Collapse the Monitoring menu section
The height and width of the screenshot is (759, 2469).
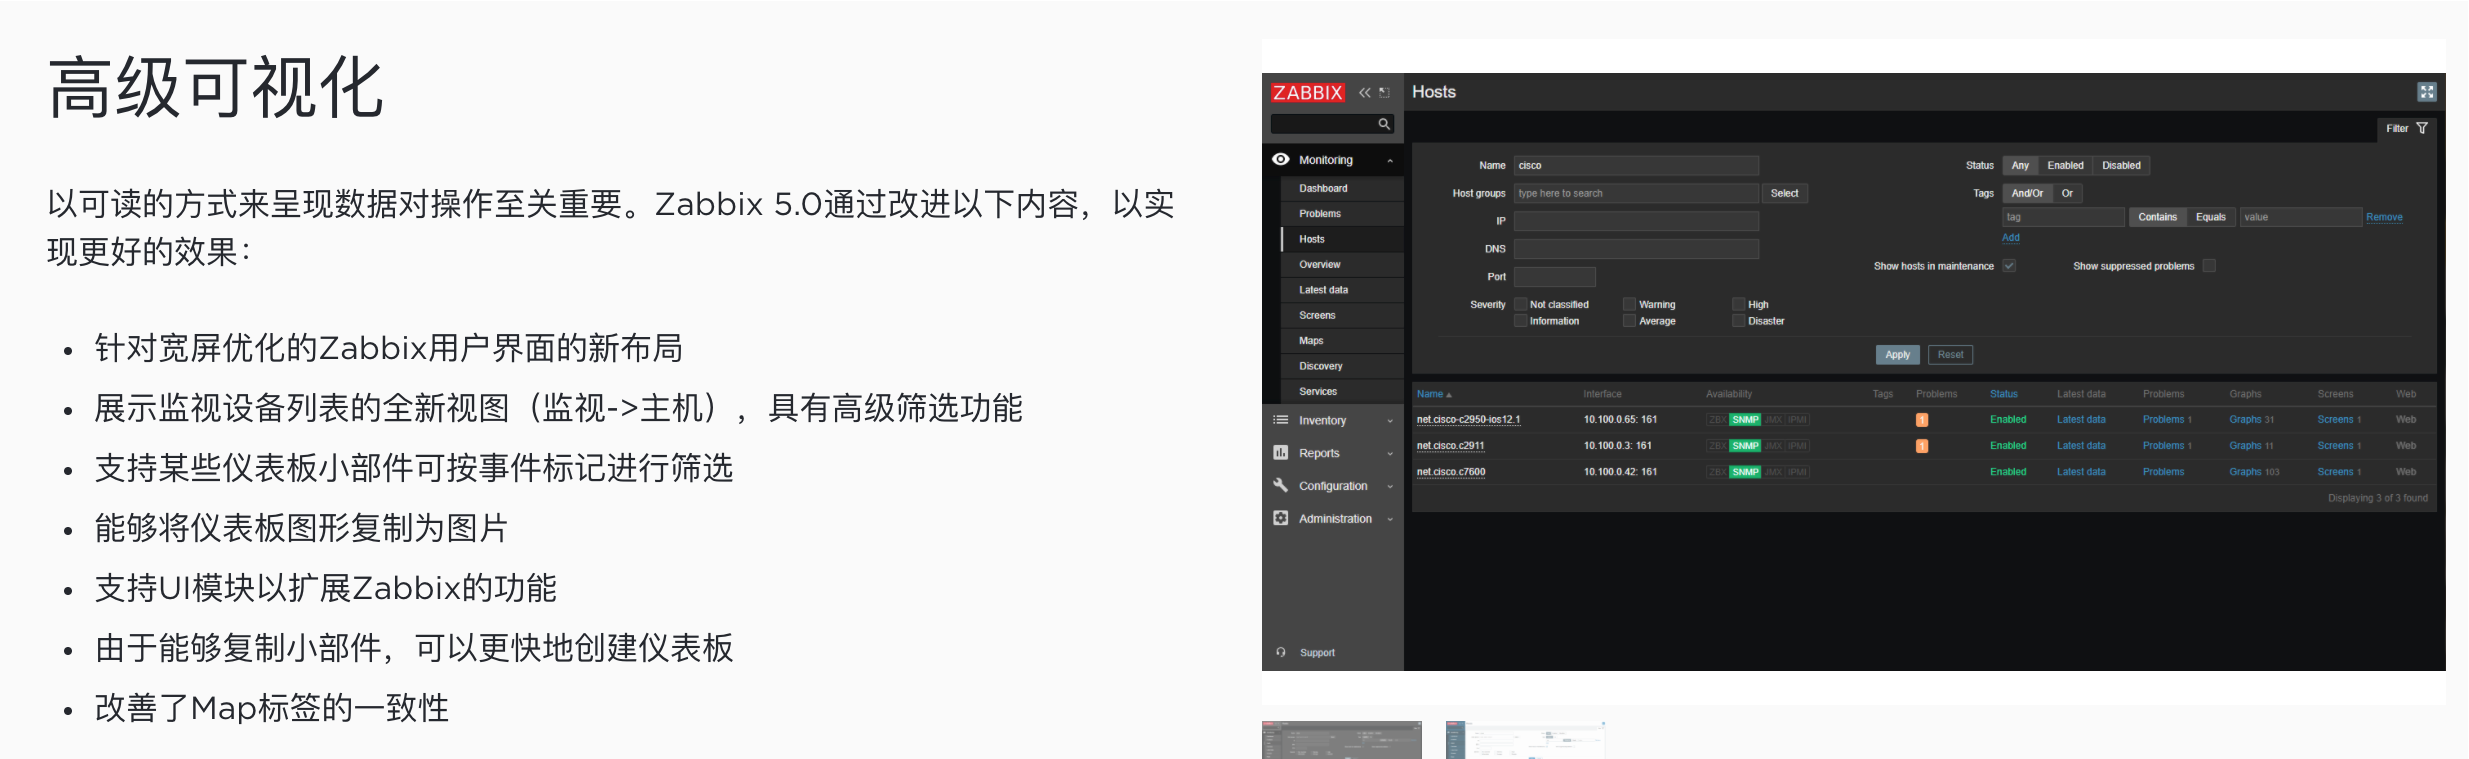[1390, 161]
